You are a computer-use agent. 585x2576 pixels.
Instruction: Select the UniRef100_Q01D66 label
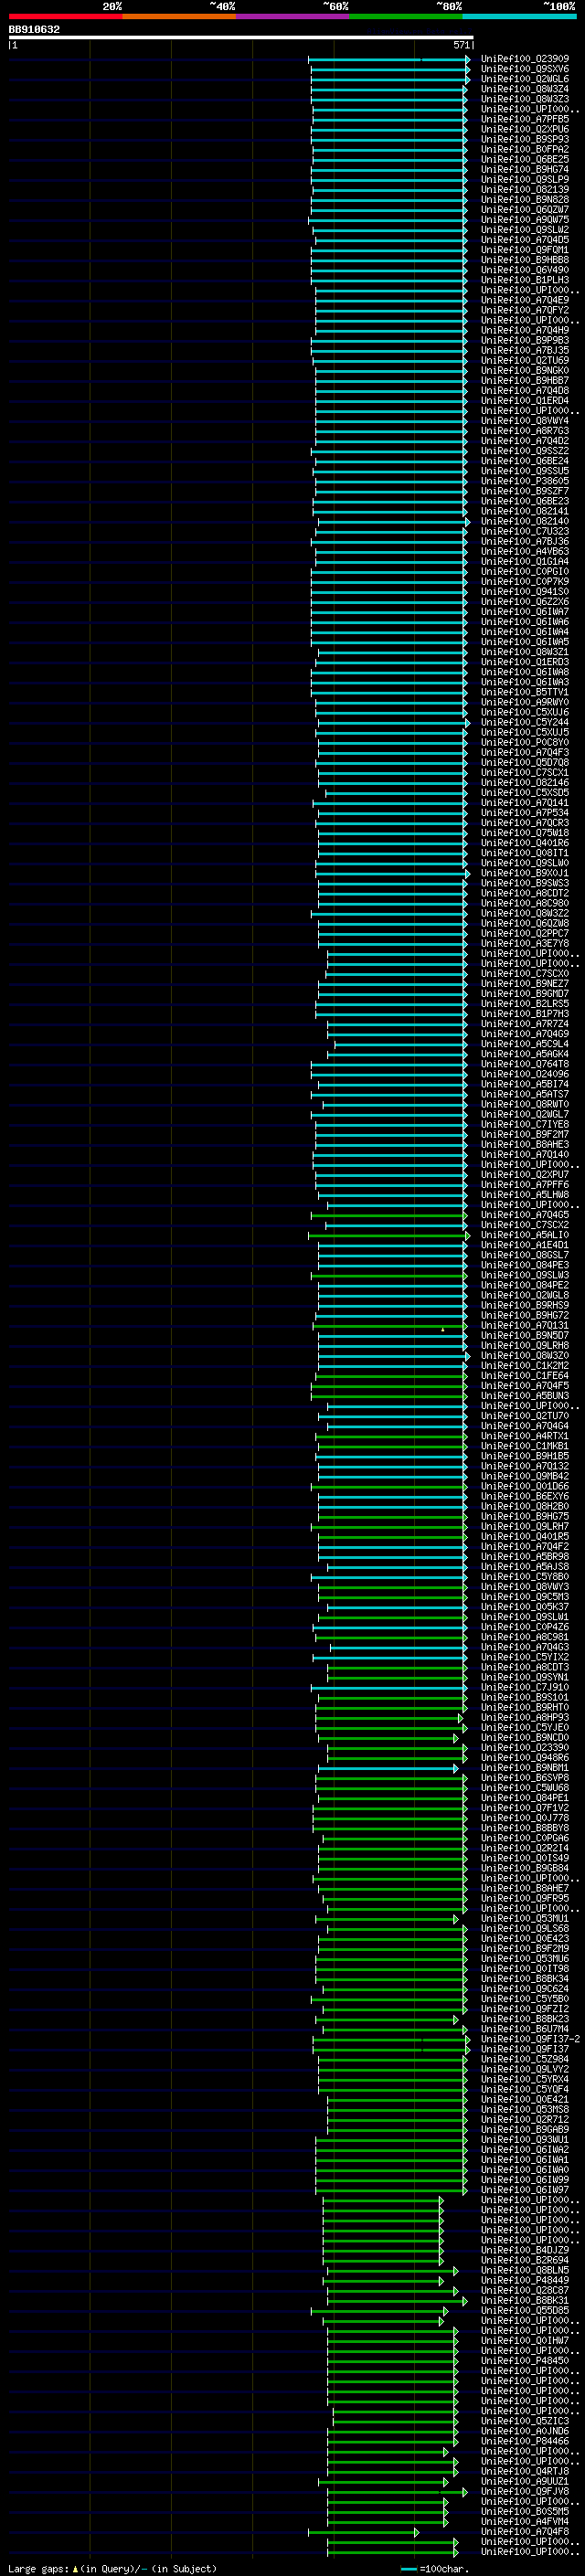click(525, 1486)
